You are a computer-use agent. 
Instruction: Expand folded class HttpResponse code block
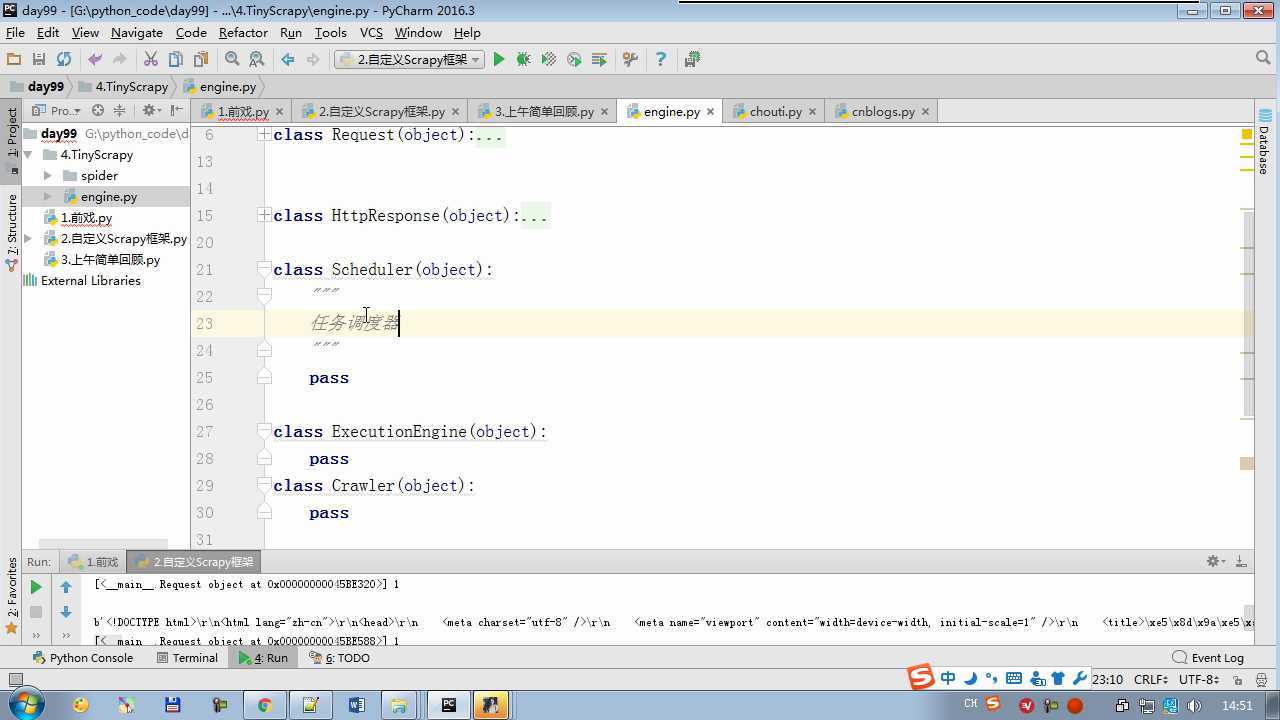click(264, 216)
